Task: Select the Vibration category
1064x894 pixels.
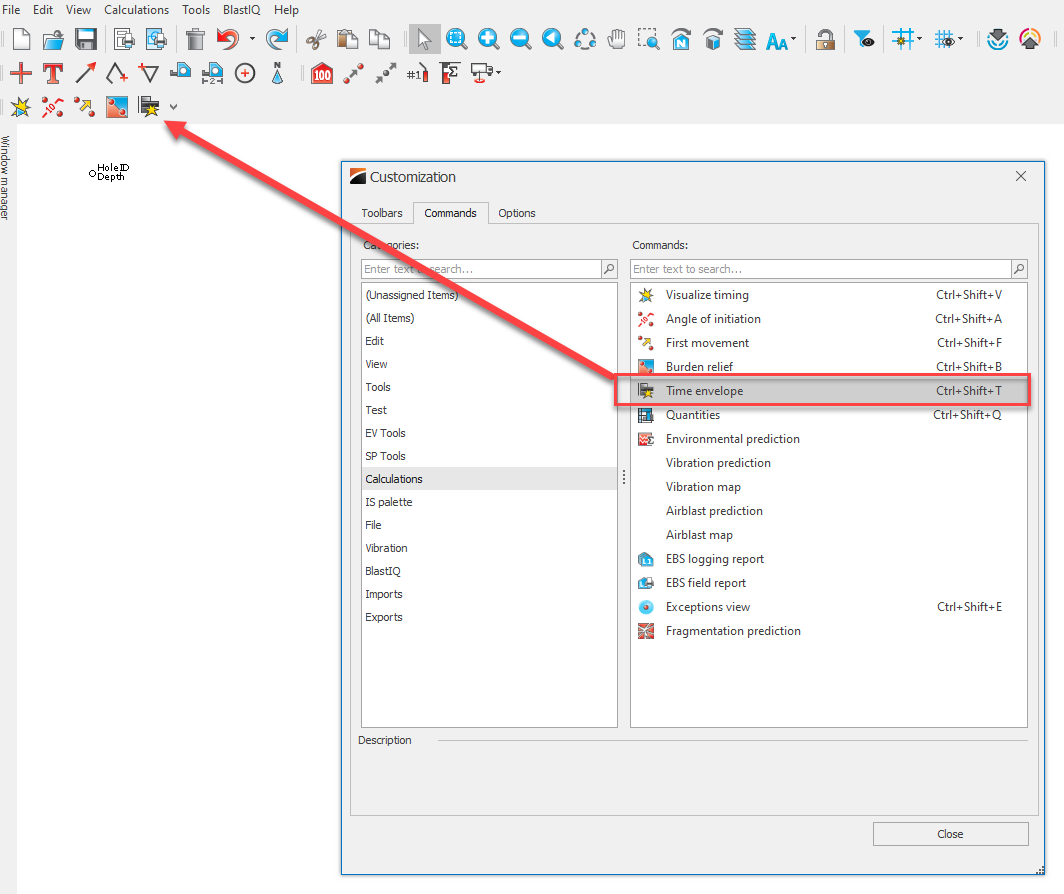Action: point(489,548)
